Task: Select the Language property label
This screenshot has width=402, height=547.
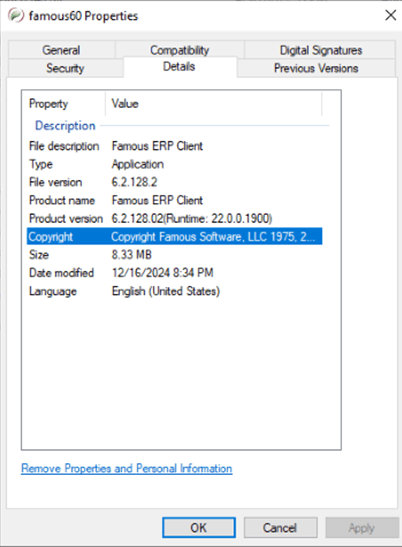Action: [x=53, y=291]
